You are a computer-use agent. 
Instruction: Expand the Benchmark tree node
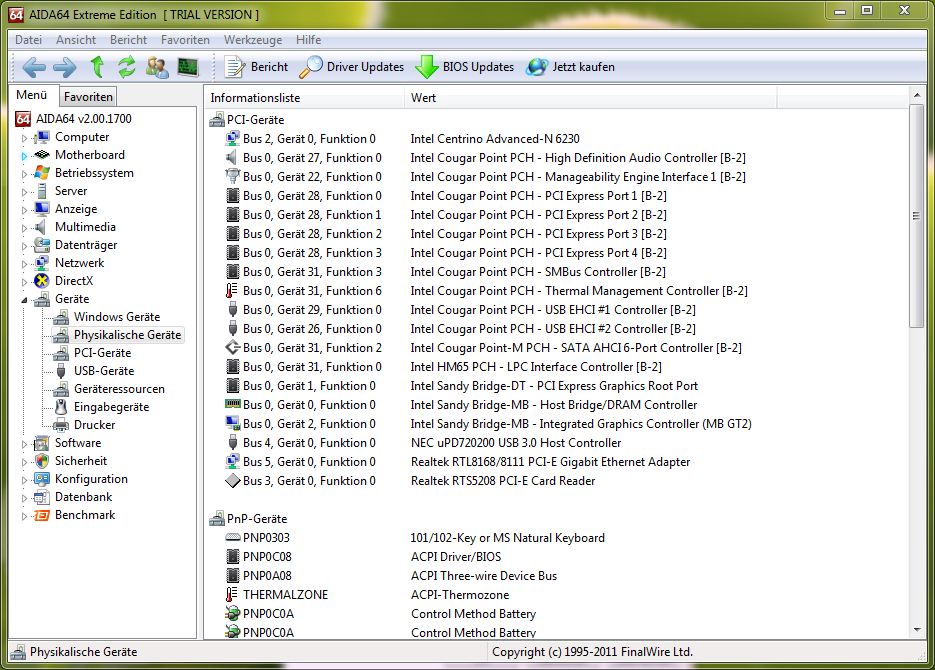24,516
